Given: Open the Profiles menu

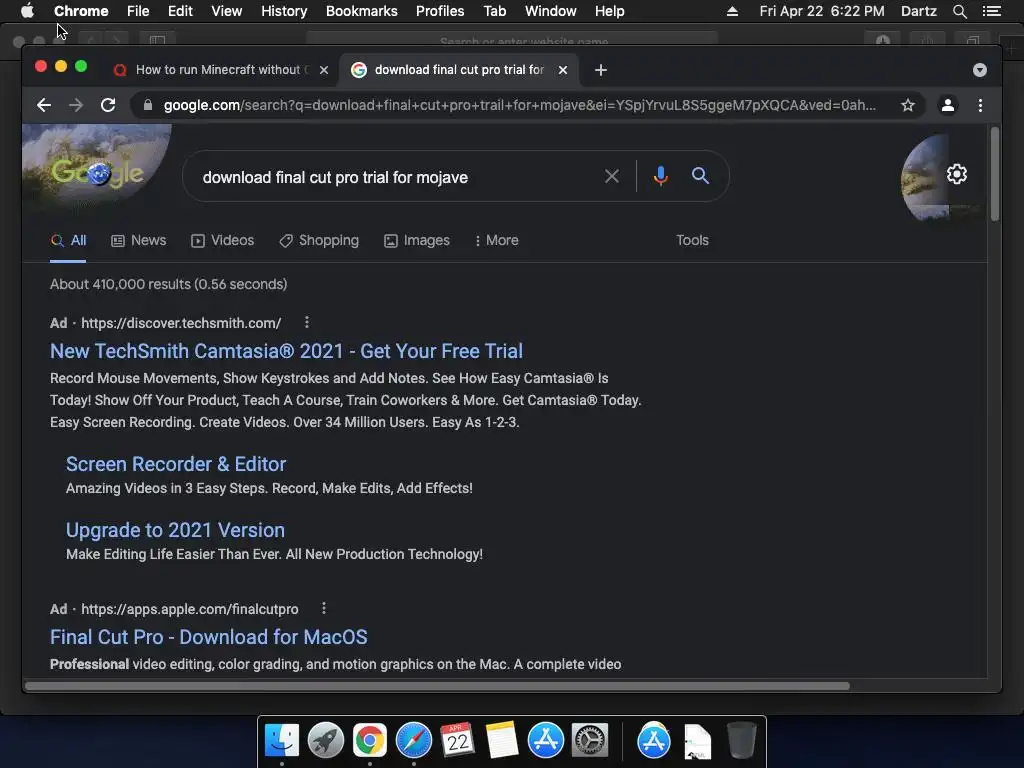Looking at the screenshot, I should click(x=440, y=11).
